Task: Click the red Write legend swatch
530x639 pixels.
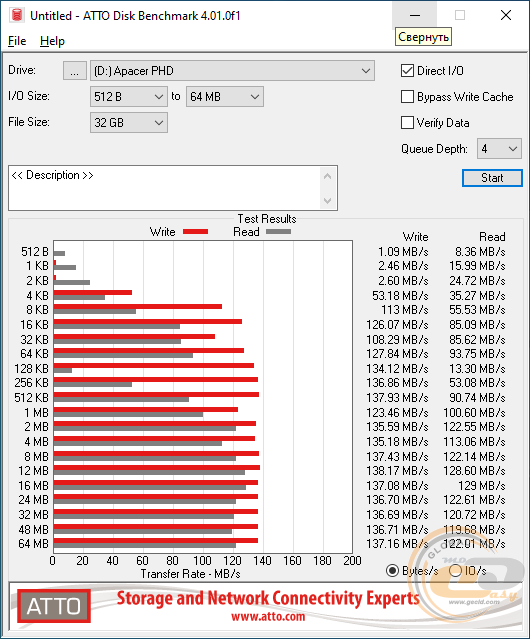Action: 196,231
